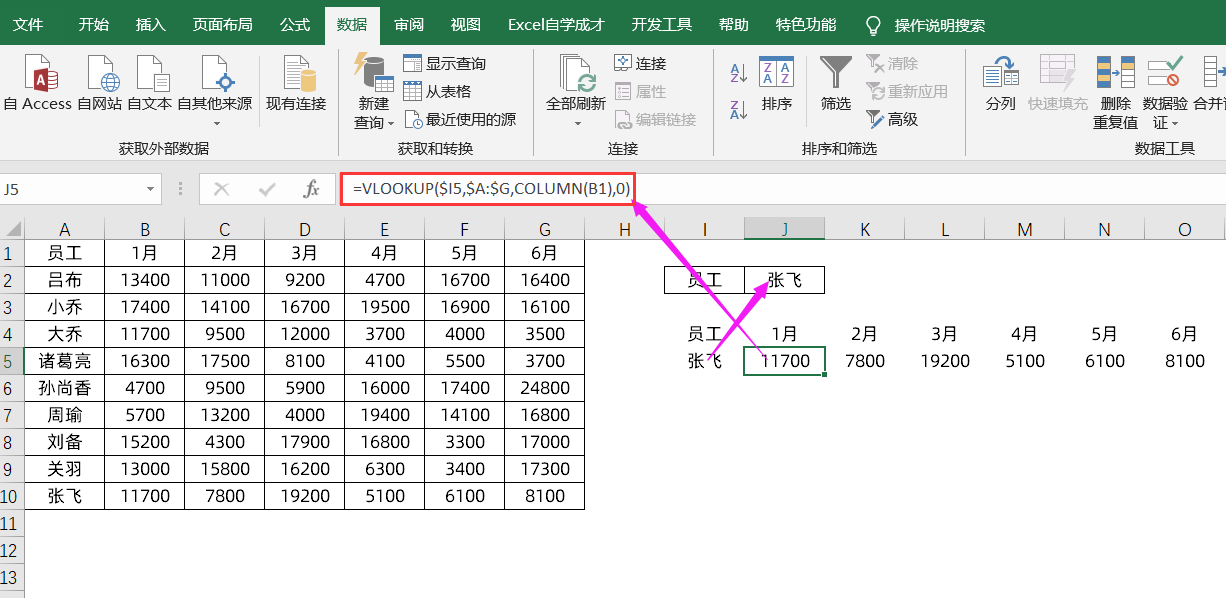1226x598 pixels.
Task: Open the Name Box dropdown arrow
Action: [151, 188]
